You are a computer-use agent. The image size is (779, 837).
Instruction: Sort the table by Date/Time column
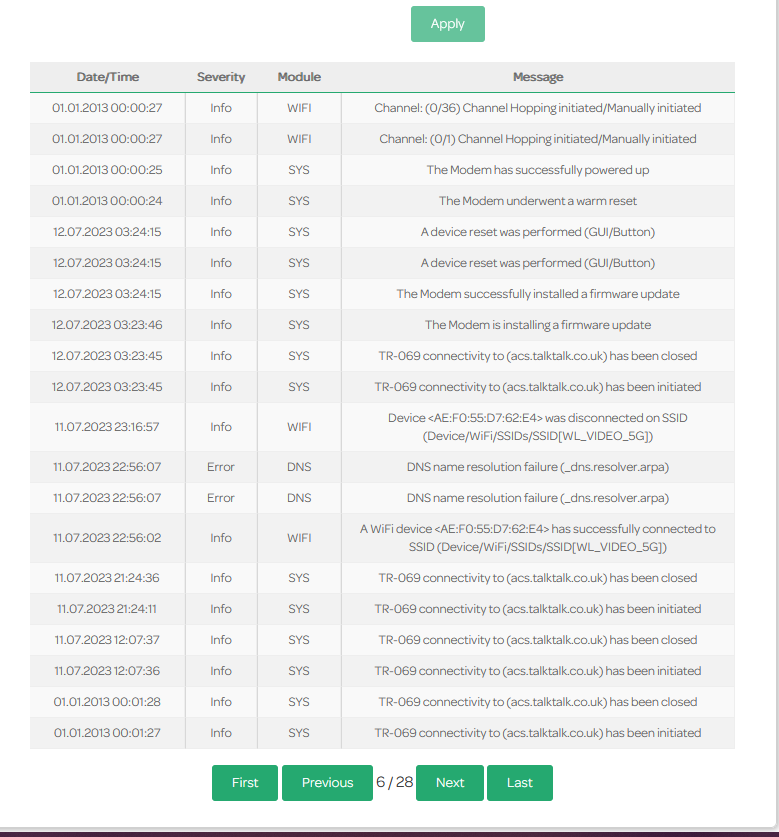coord(107,77)
